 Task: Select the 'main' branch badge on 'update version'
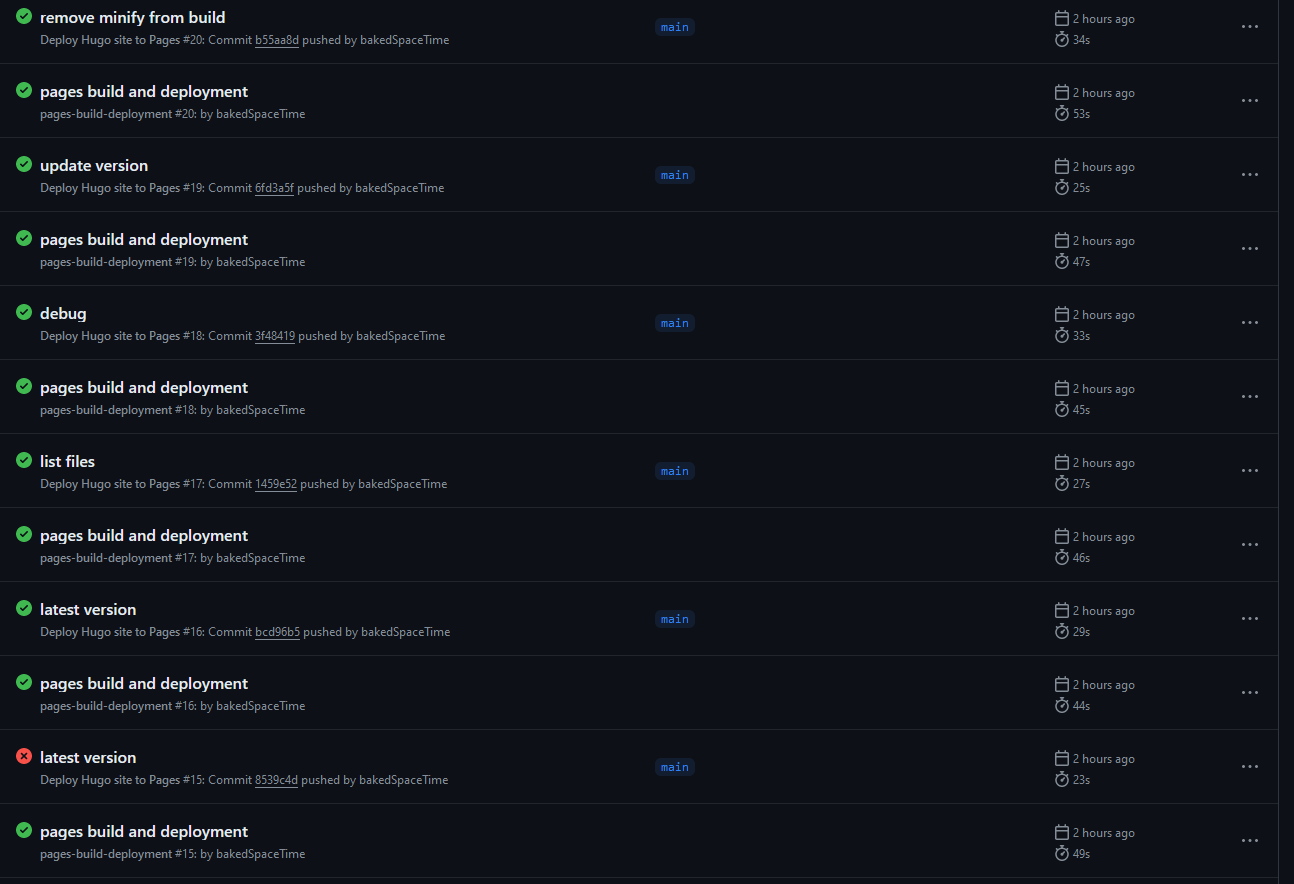point(674,174)
